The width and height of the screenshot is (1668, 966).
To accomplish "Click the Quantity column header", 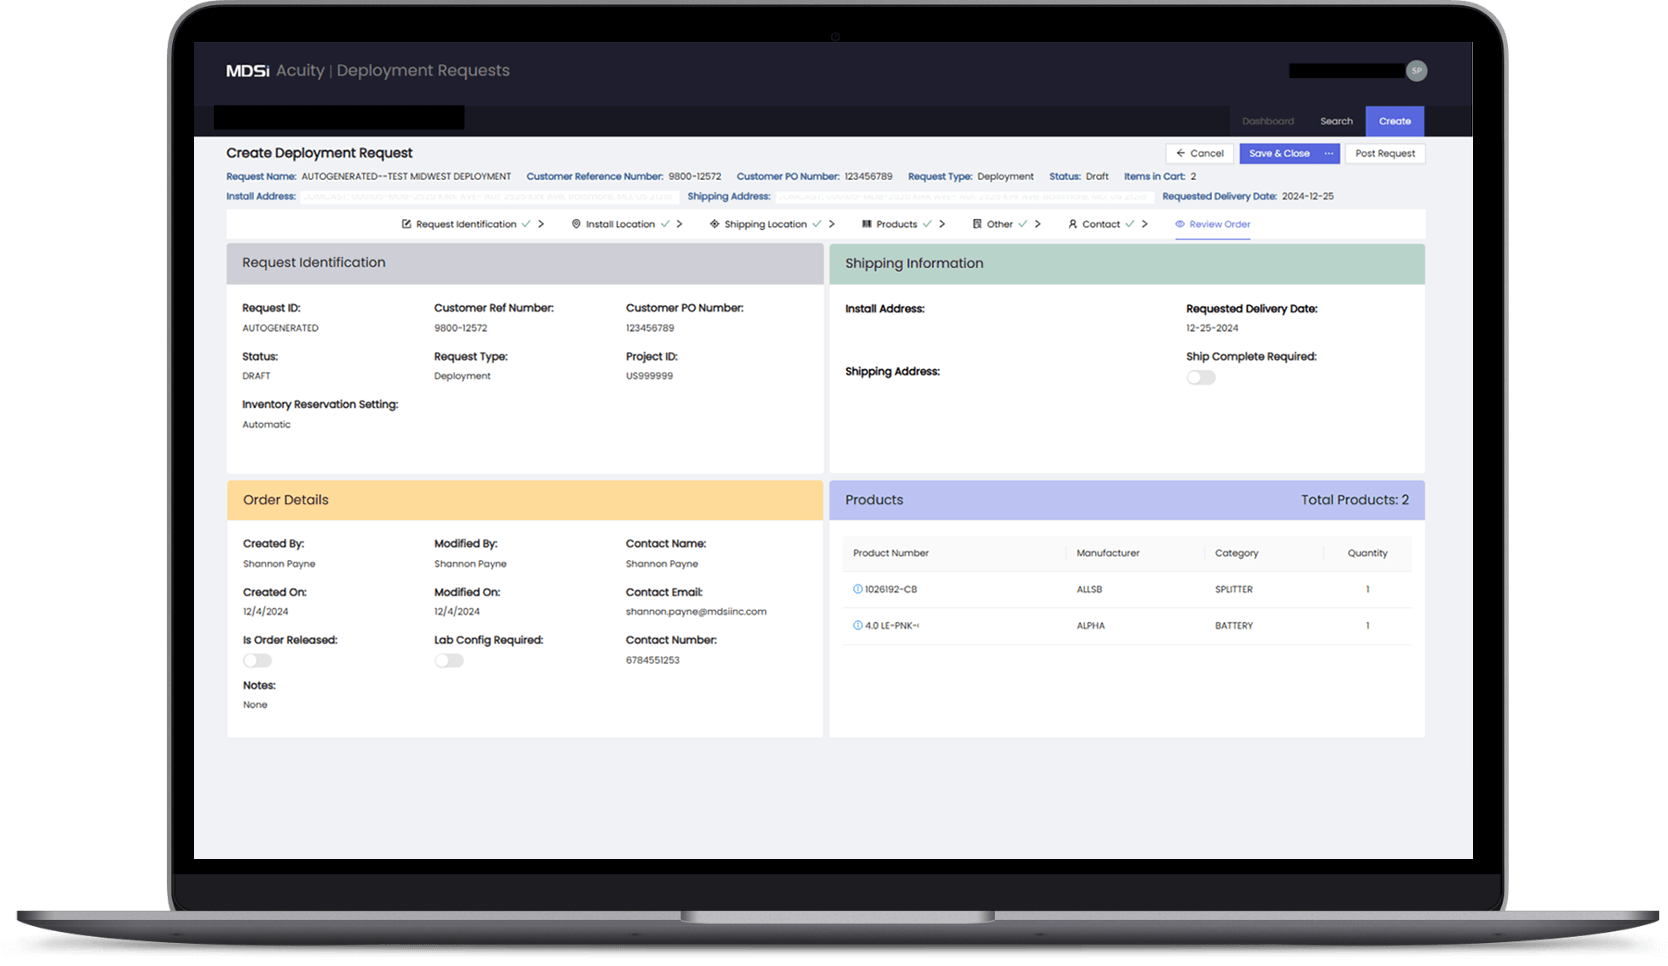I will click(1367, 553).
